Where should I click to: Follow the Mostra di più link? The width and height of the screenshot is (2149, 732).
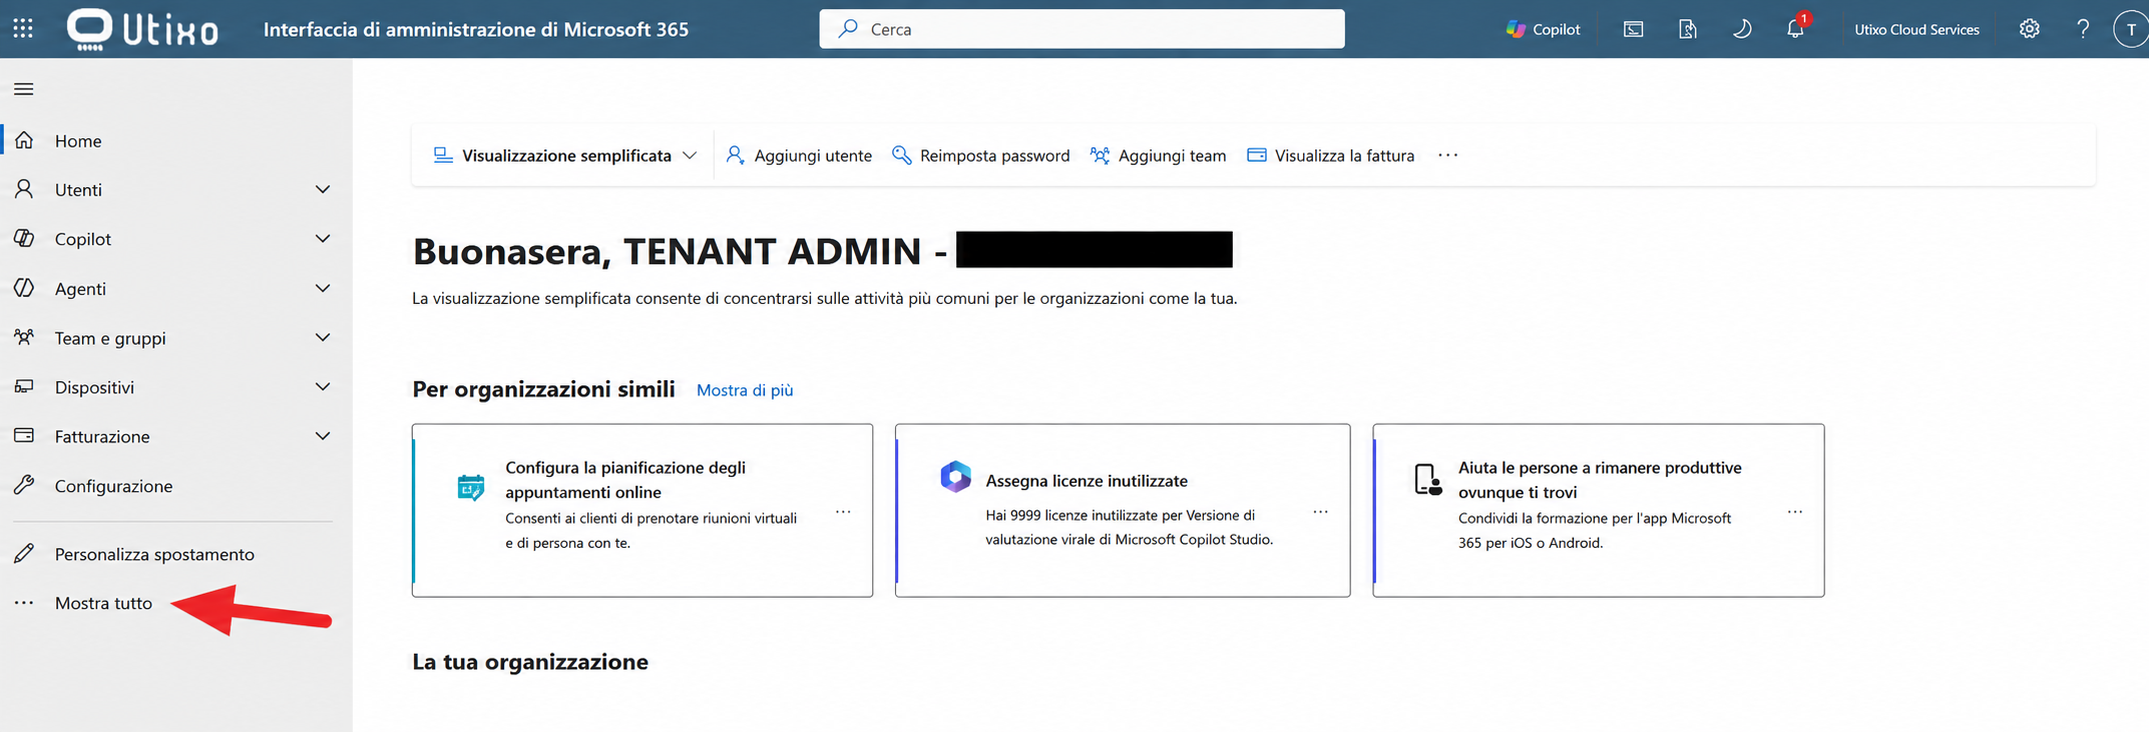tap(745, 390)
